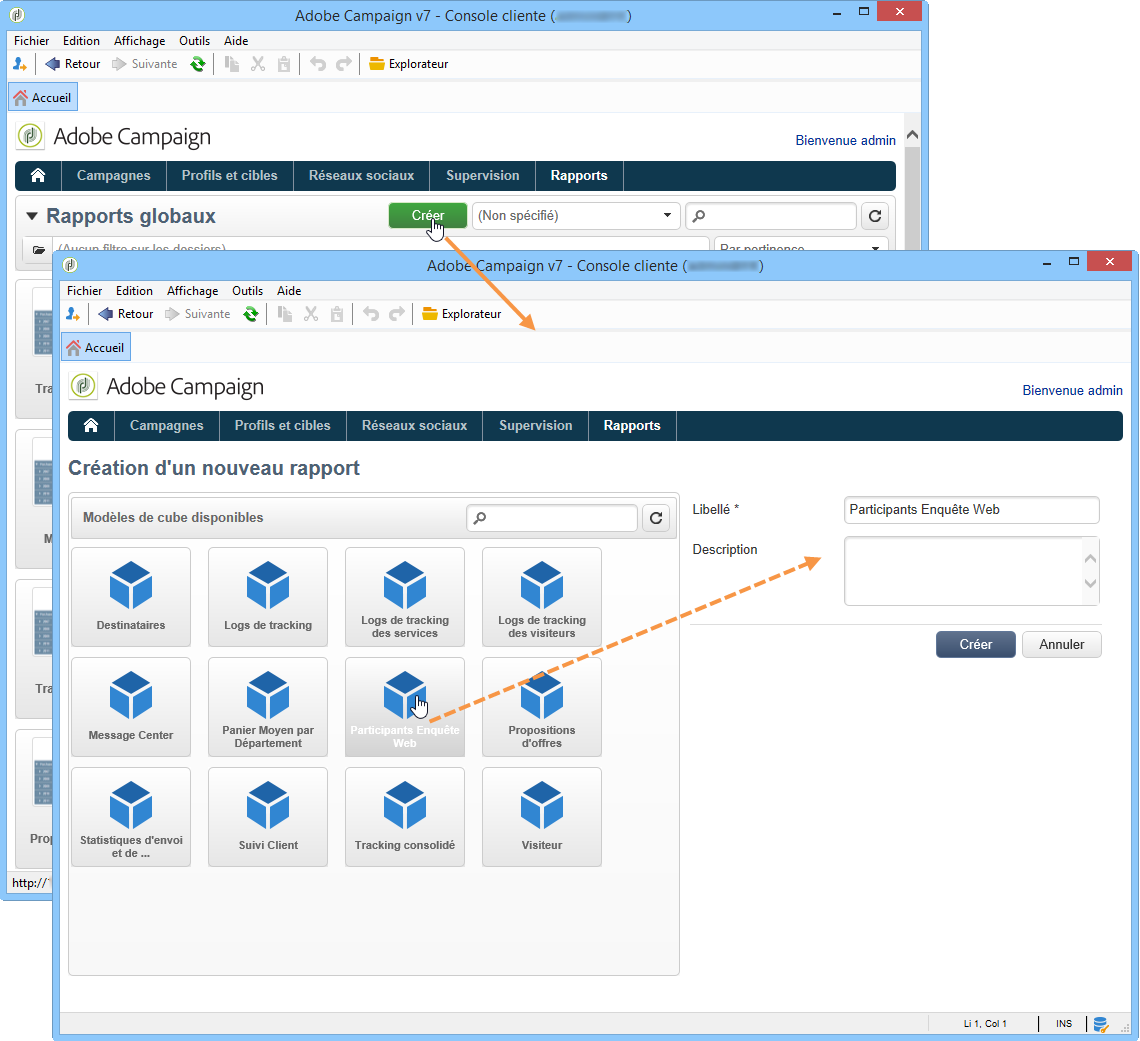Click Retour arrow in front window
This screenshot has width=1140, height=1041.
click(126, 314)
